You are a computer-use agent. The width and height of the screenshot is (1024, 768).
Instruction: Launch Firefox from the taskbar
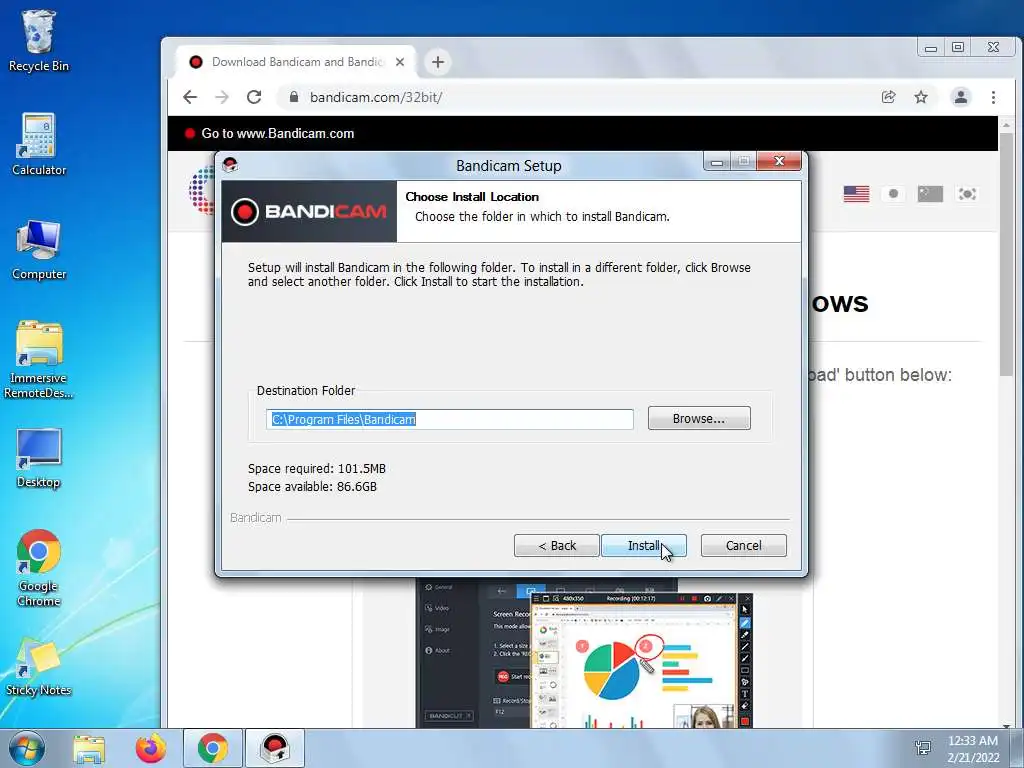pos(150,748)
